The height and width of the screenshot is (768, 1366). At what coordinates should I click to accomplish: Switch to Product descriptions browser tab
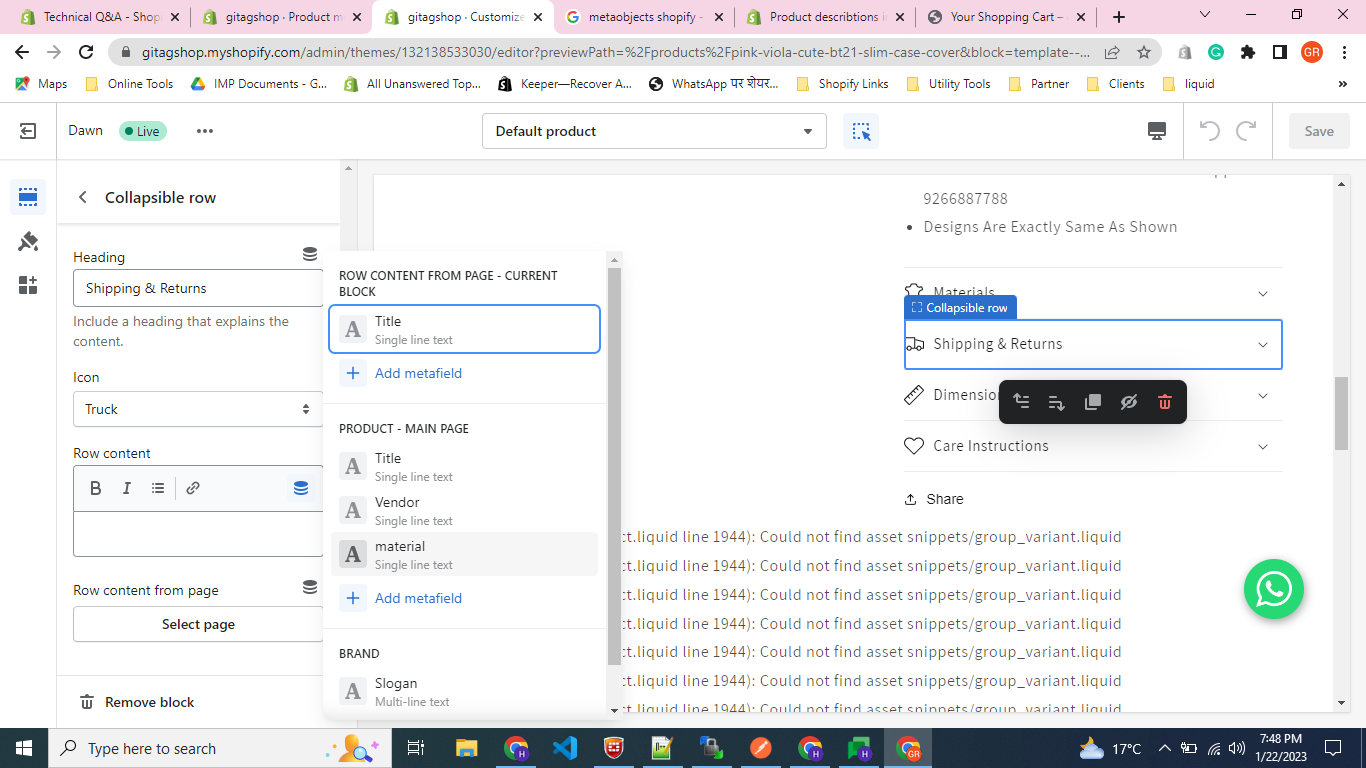(825, 17)
